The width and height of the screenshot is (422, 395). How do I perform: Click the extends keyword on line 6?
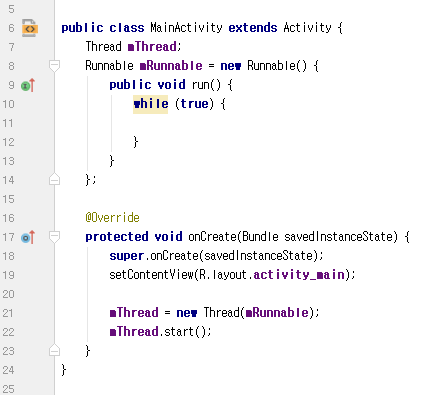pyautogui.click(x=253, y=28)
